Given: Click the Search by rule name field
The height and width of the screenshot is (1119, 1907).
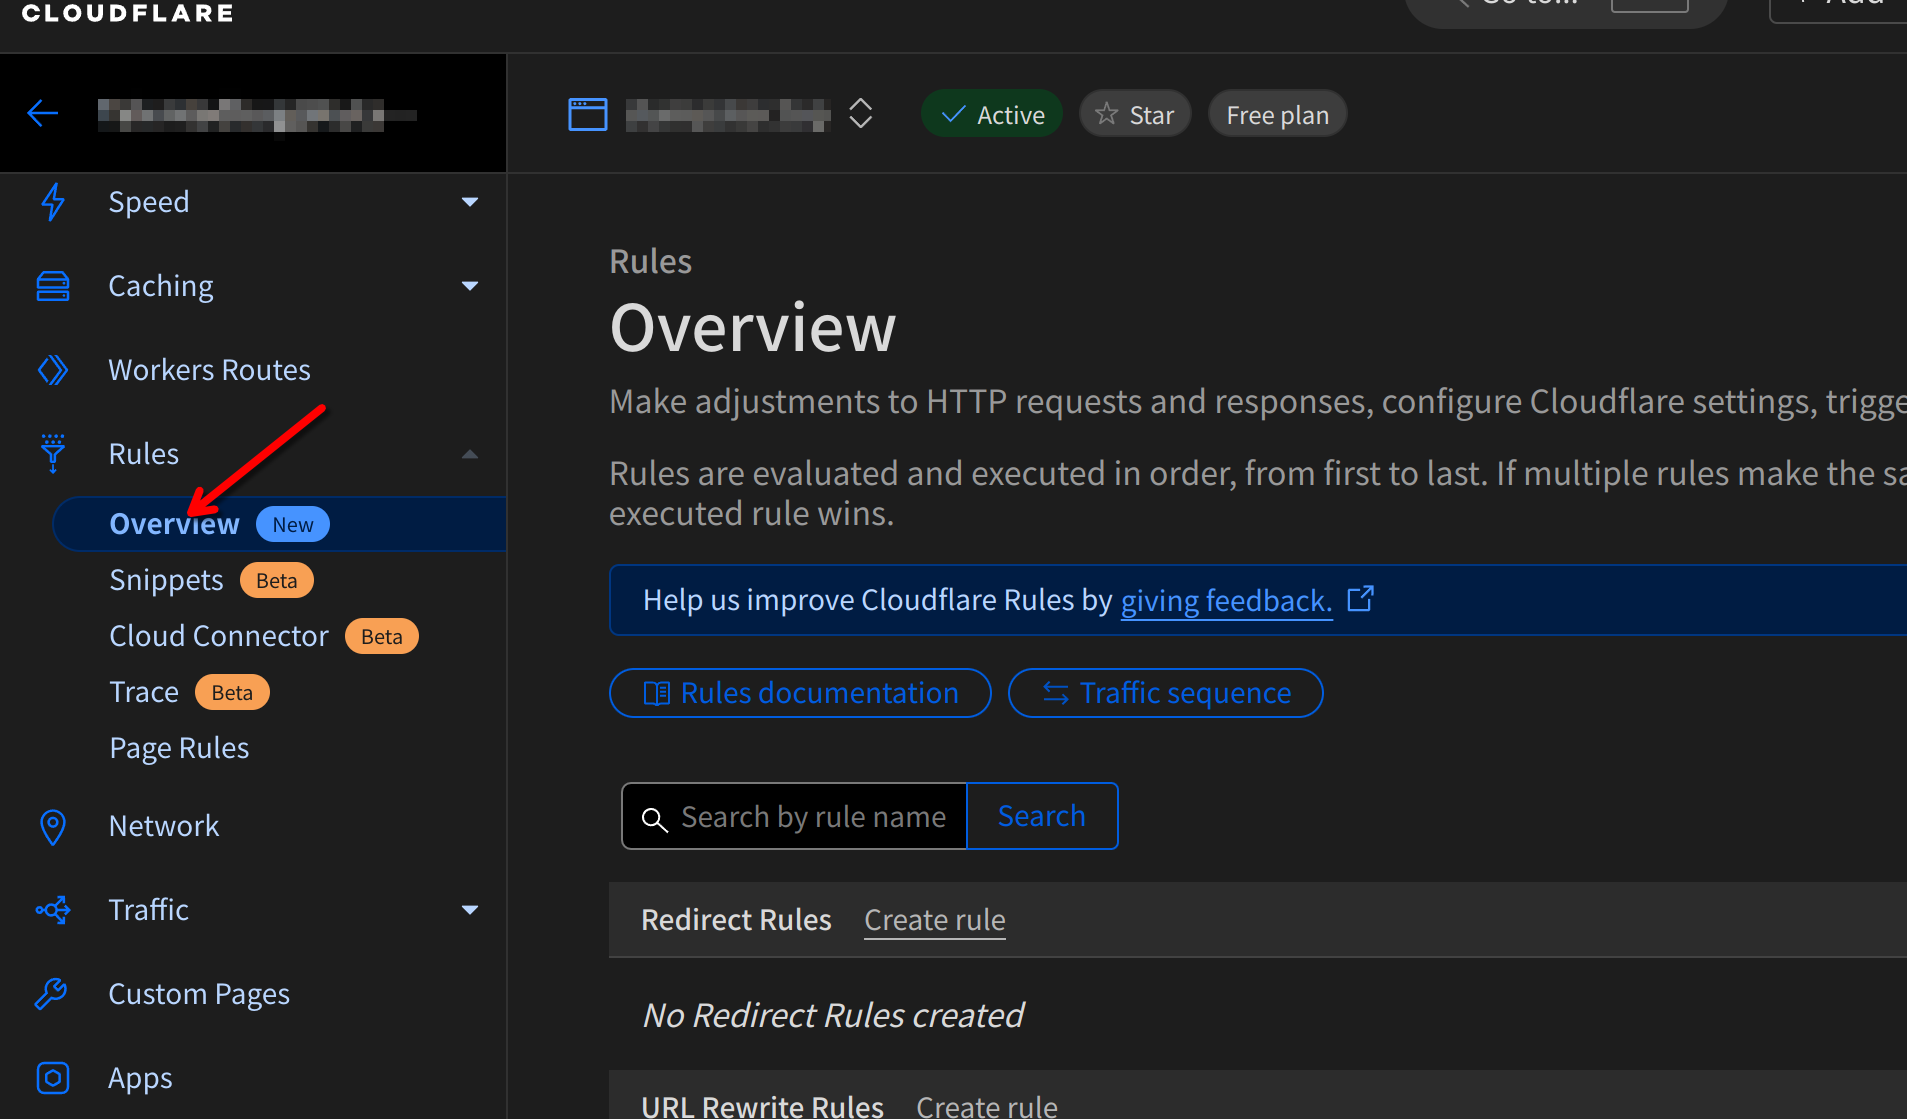Looking at the screenshot, I should (x=795, y=816).
